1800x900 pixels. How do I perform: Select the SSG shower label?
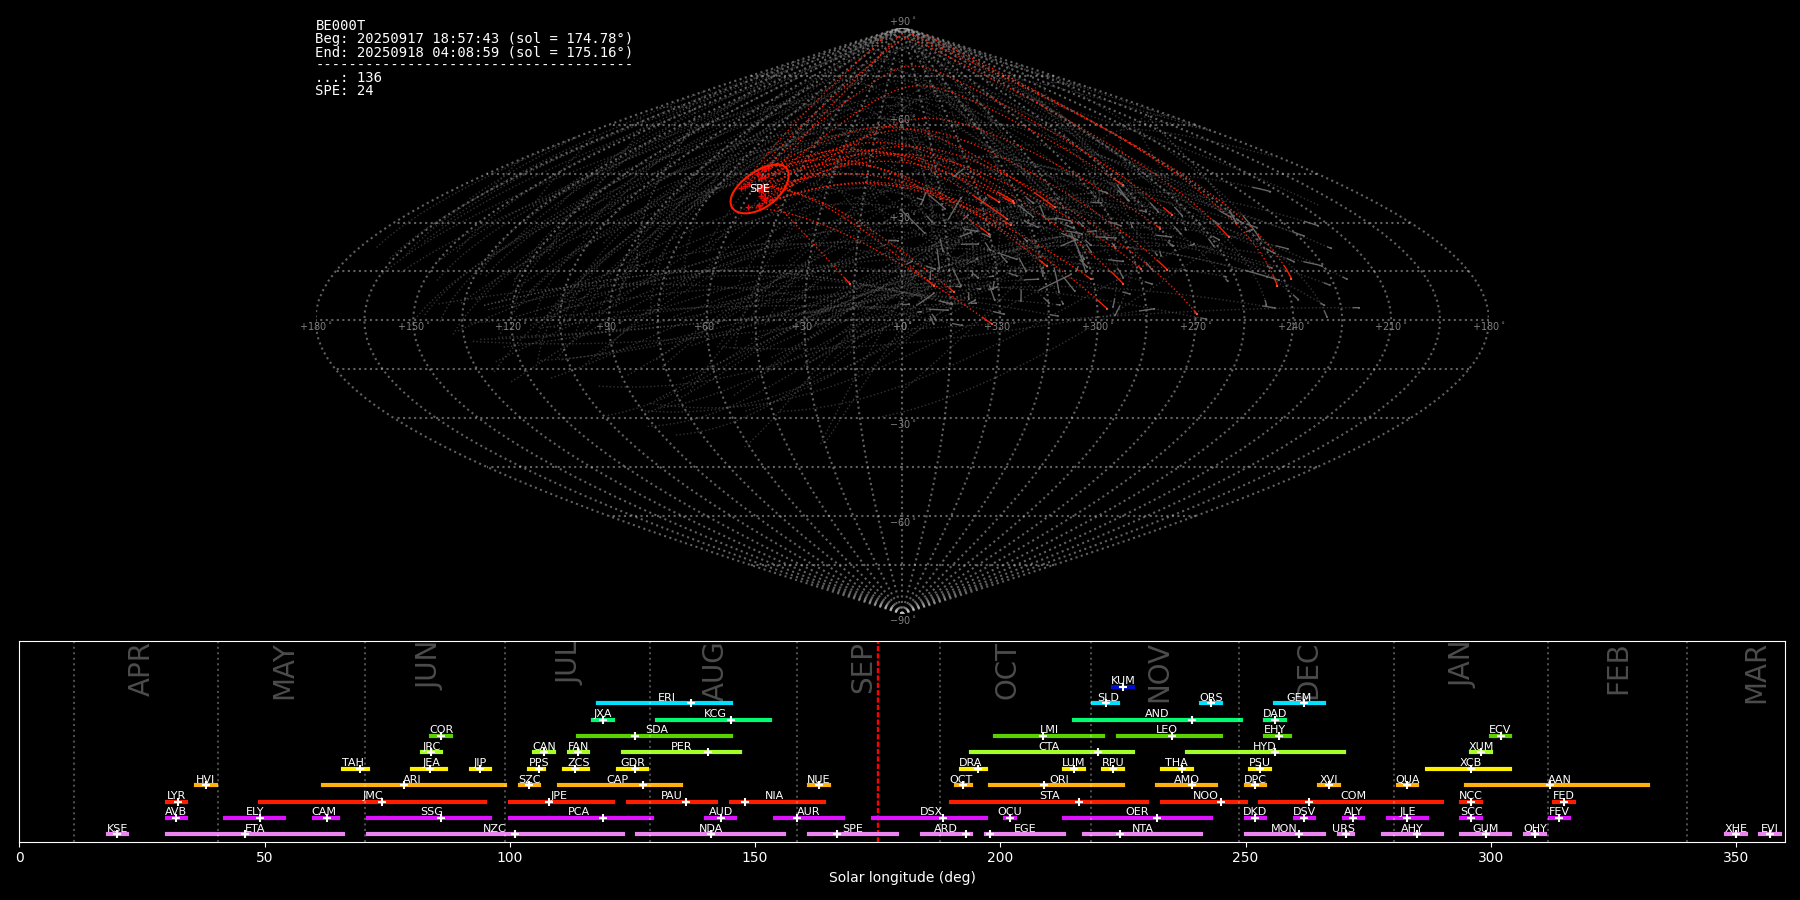pos(431,812)
